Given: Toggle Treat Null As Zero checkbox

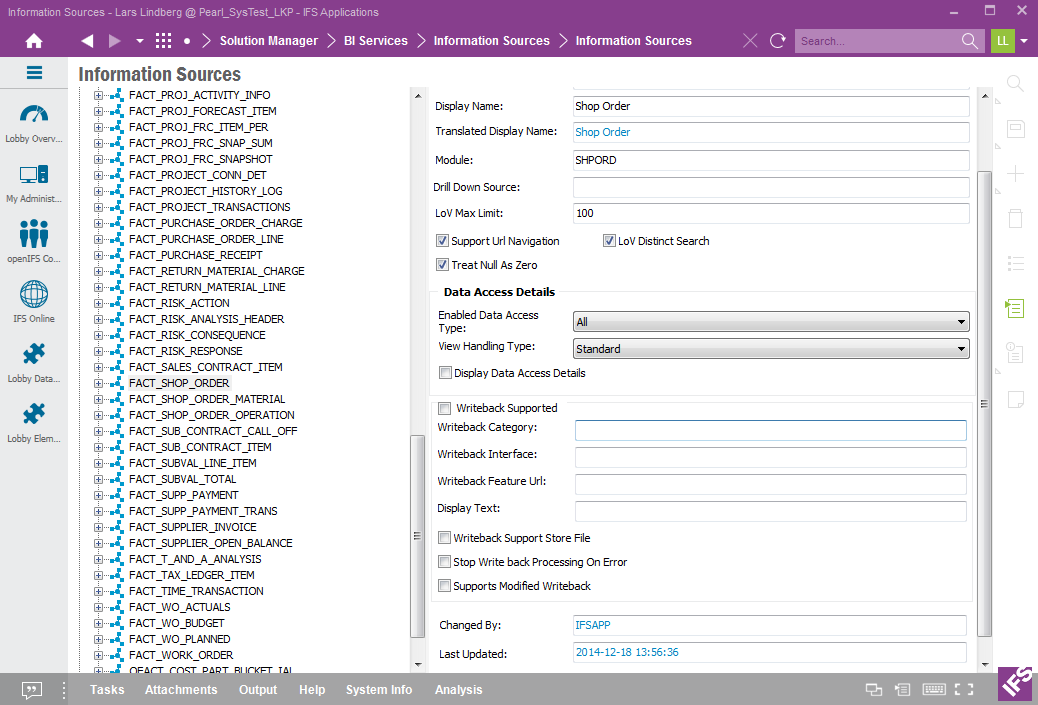Looking at the screenshot, I should point(442,265).
